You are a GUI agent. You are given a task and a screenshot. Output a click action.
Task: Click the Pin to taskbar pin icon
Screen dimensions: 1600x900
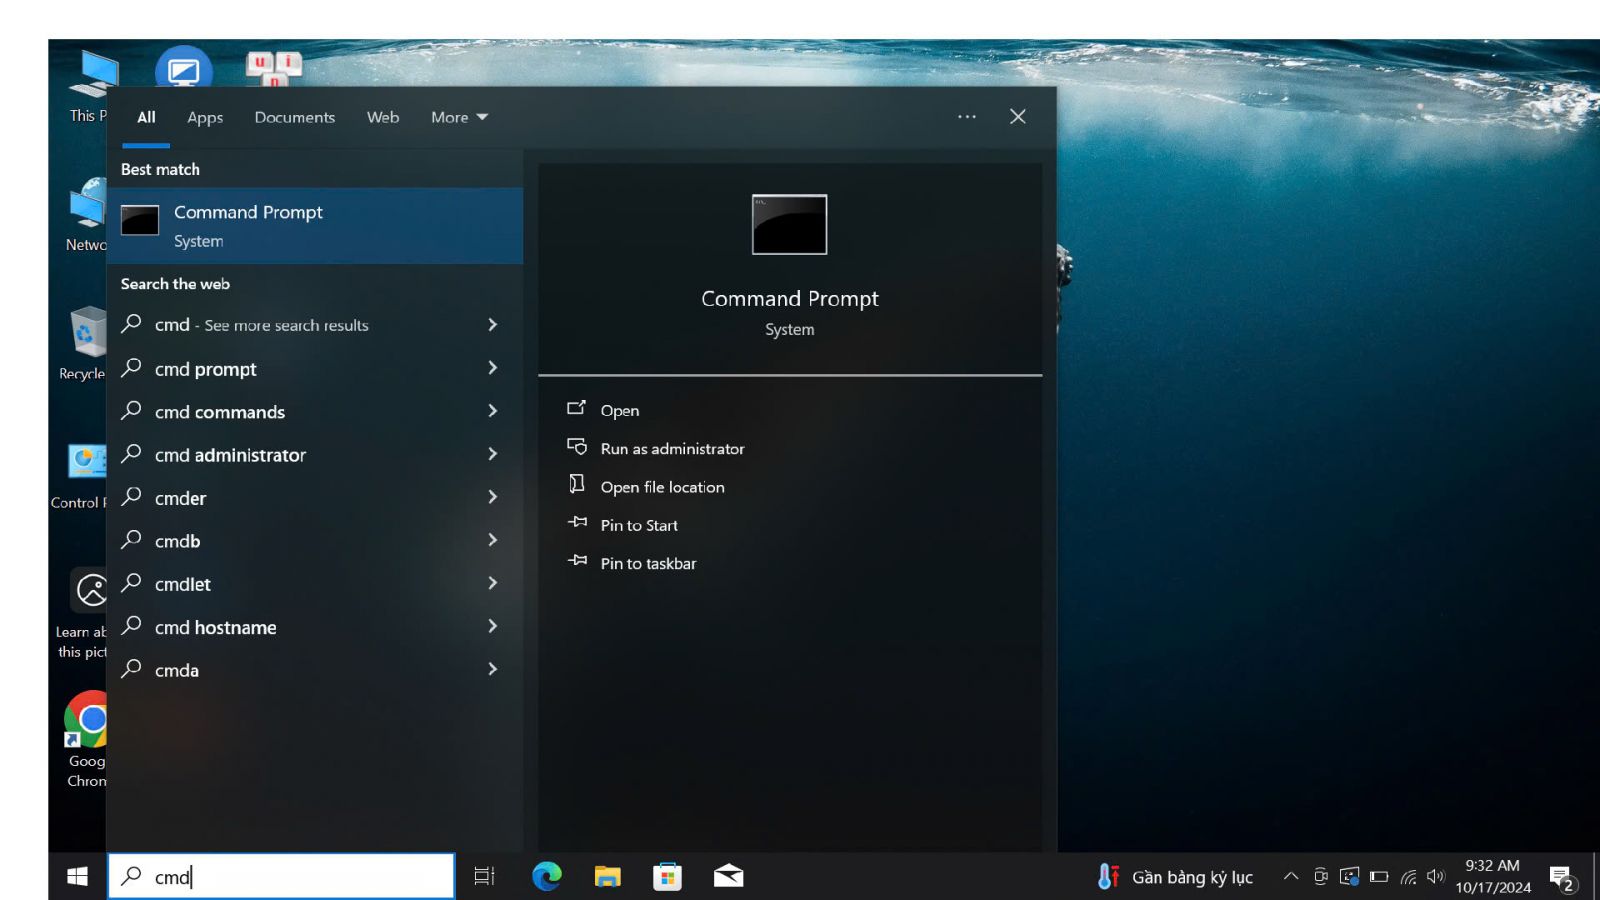click(577, 560)
